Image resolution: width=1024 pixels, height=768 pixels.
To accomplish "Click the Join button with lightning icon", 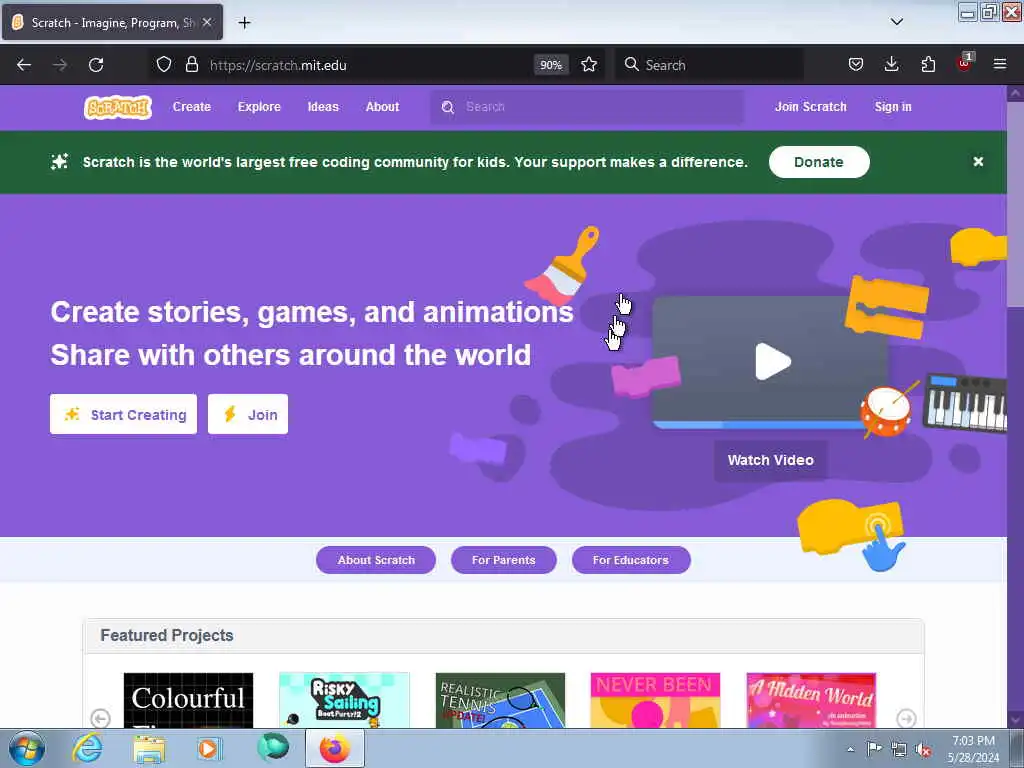I will 248,414.
